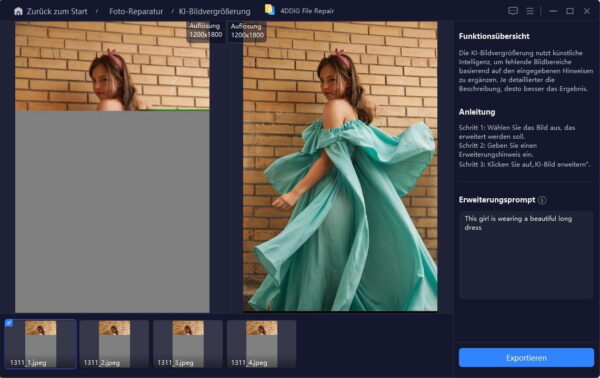The image size is (600, 378).
Task: Click the original image preview with gray area
Action: pyautogui.click(x=112, y=167)
